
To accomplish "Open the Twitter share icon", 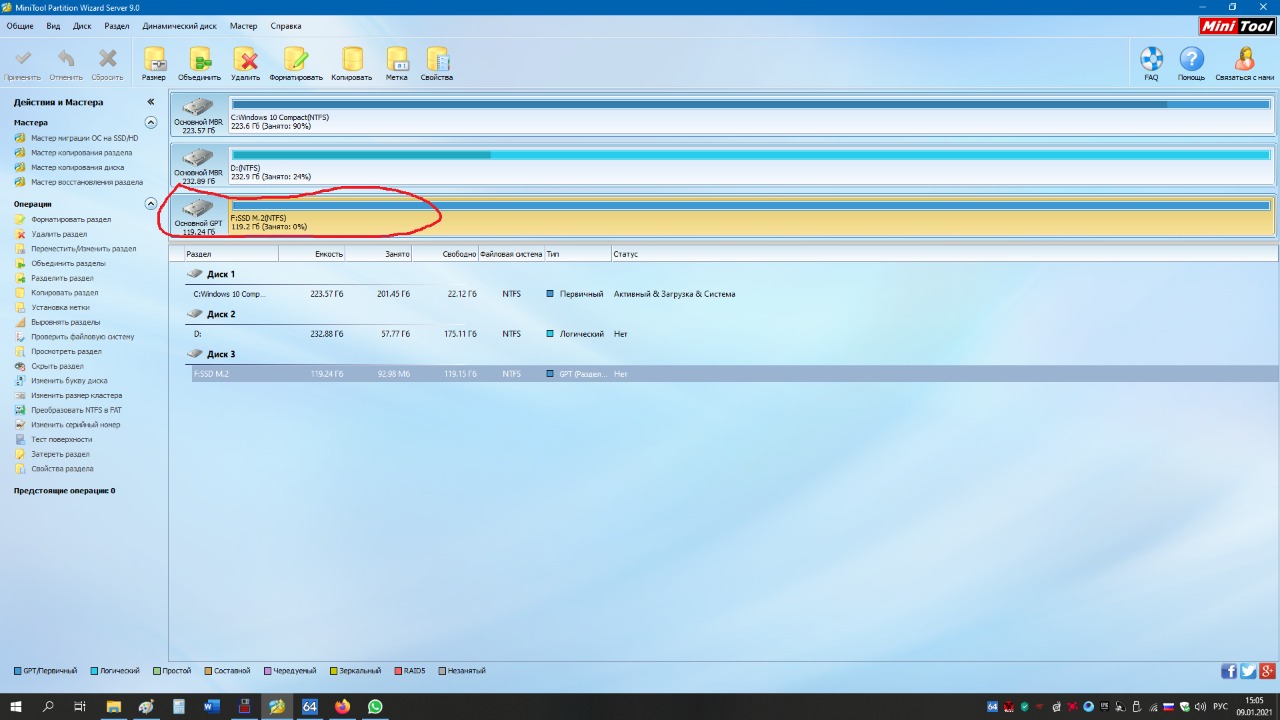I will point(1248,671).
